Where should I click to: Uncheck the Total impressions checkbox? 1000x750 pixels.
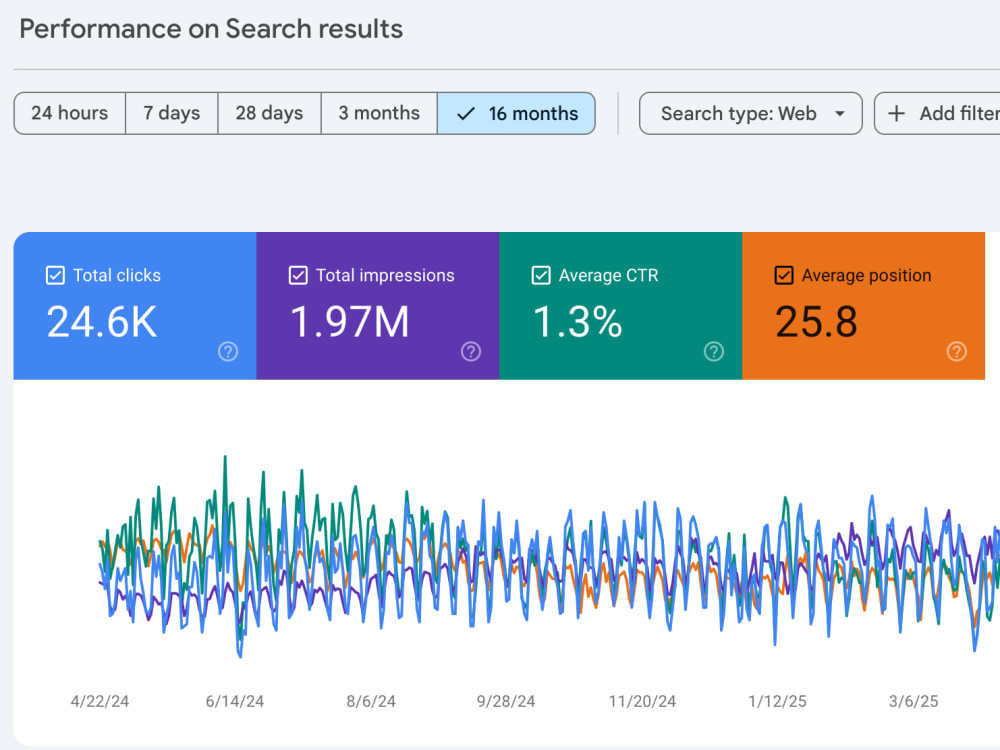(298, 276)
